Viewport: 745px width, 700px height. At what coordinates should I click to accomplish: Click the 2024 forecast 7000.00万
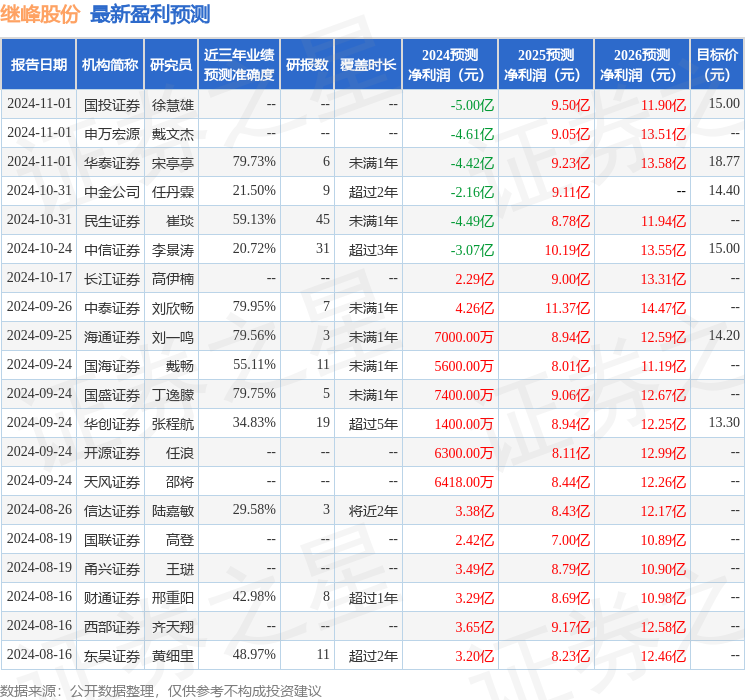tap(464, 337)
